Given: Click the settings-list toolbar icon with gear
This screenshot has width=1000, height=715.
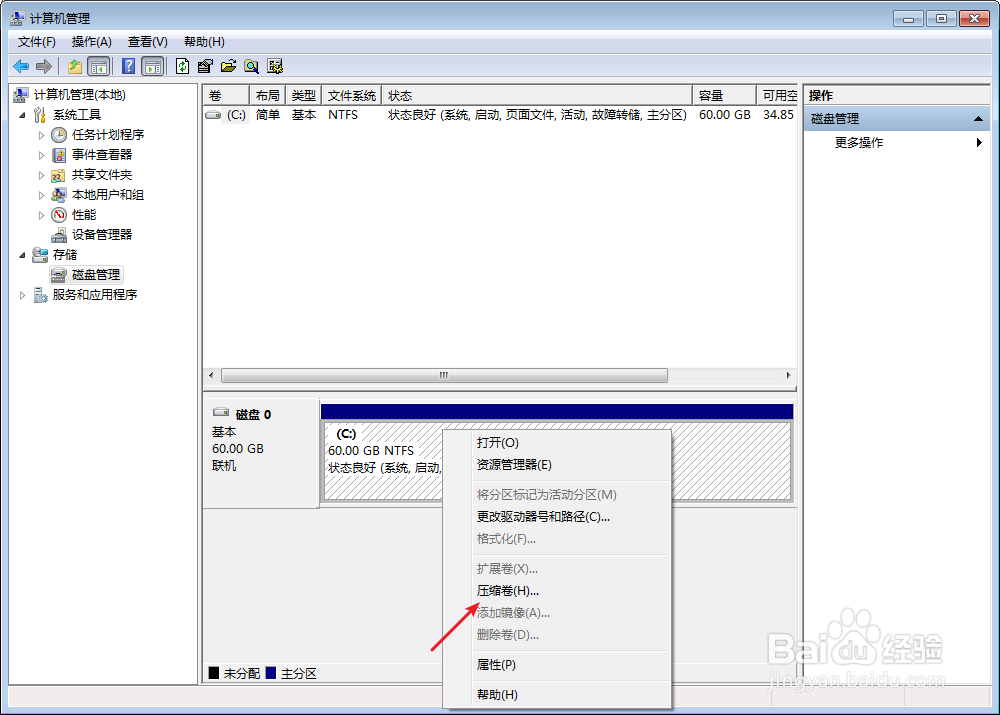Looking at the screenshot, I should click(275, 66).
